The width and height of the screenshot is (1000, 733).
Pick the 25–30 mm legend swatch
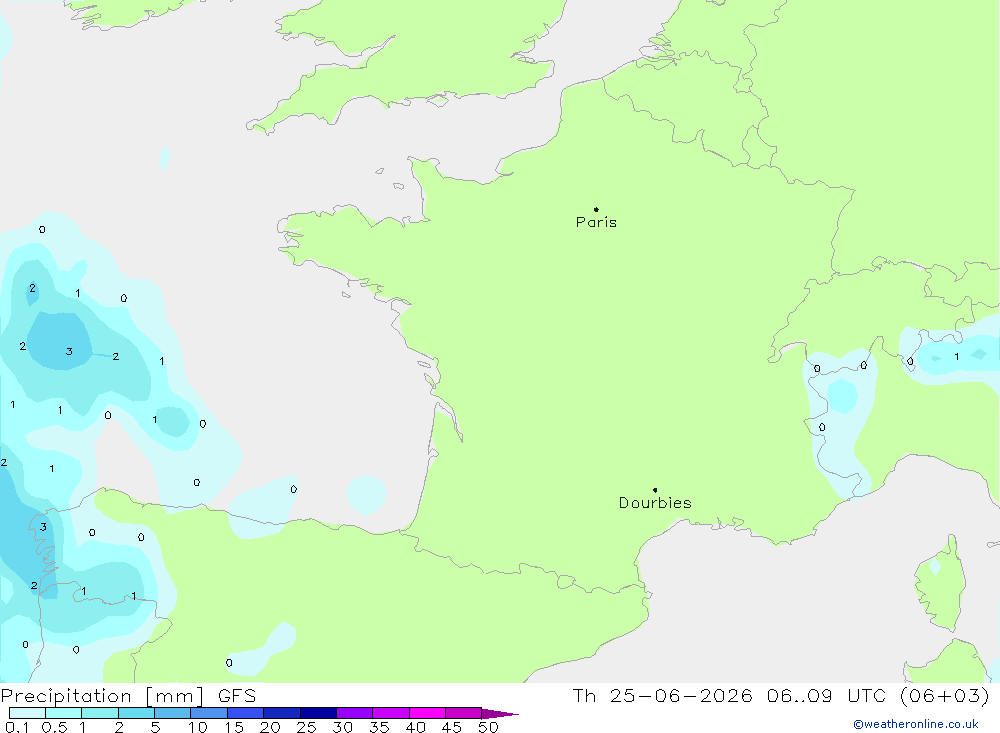tap(318, 713)
